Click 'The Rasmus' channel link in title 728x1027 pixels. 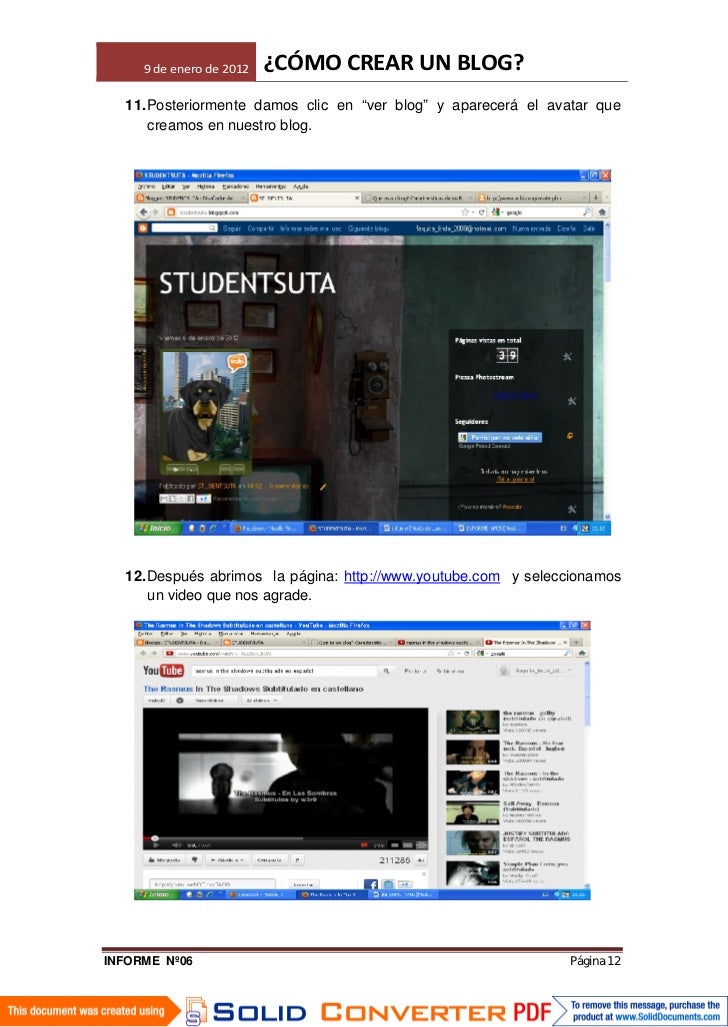168,689
